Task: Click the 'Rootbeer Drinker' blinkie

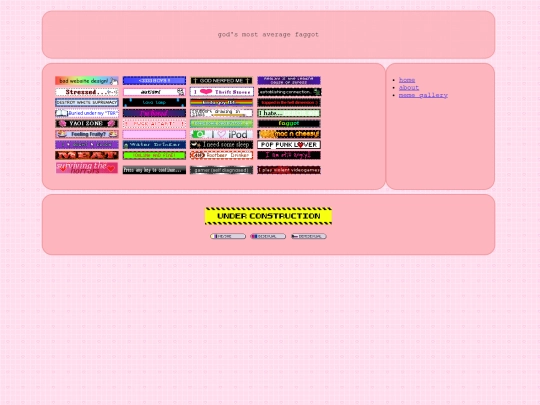Action: point(221,155)
